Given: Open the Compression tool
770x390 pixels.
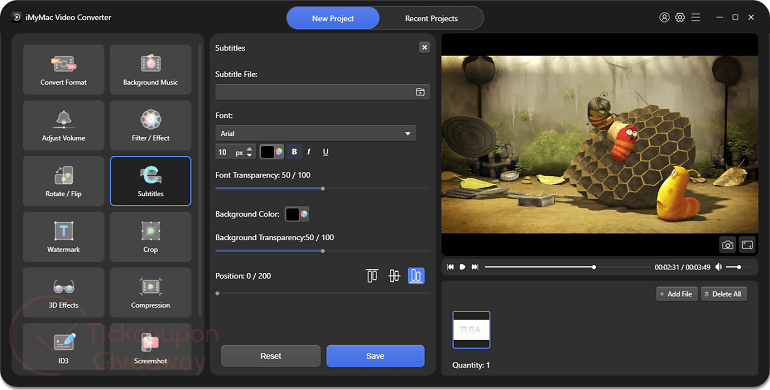Looking at the screenshot, I should click(150, 292).
